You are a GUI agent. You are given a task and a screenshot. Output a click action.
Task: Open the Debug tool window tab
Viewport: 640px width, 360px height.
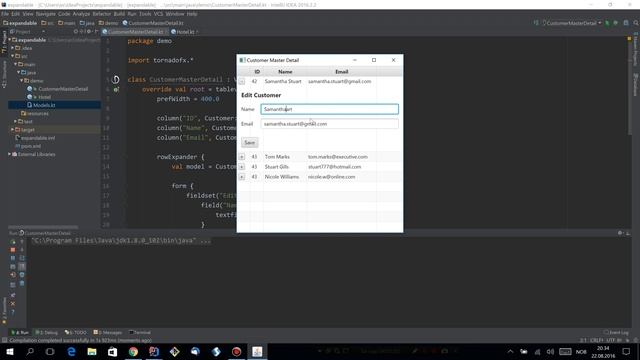(47, 333)
